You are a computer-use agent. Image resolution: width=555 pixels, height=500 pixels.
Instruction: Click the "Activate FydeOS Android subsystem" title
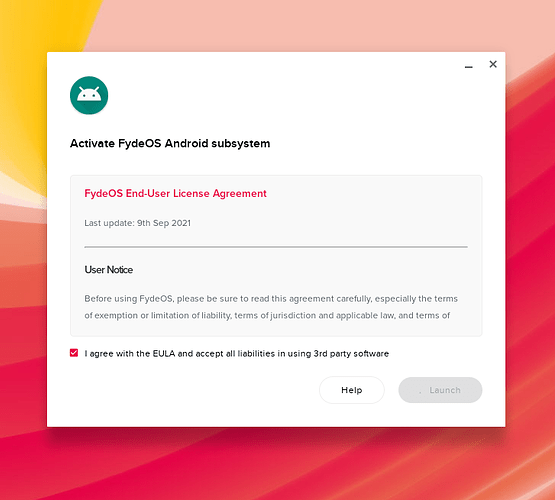click(x=170, y=143)
